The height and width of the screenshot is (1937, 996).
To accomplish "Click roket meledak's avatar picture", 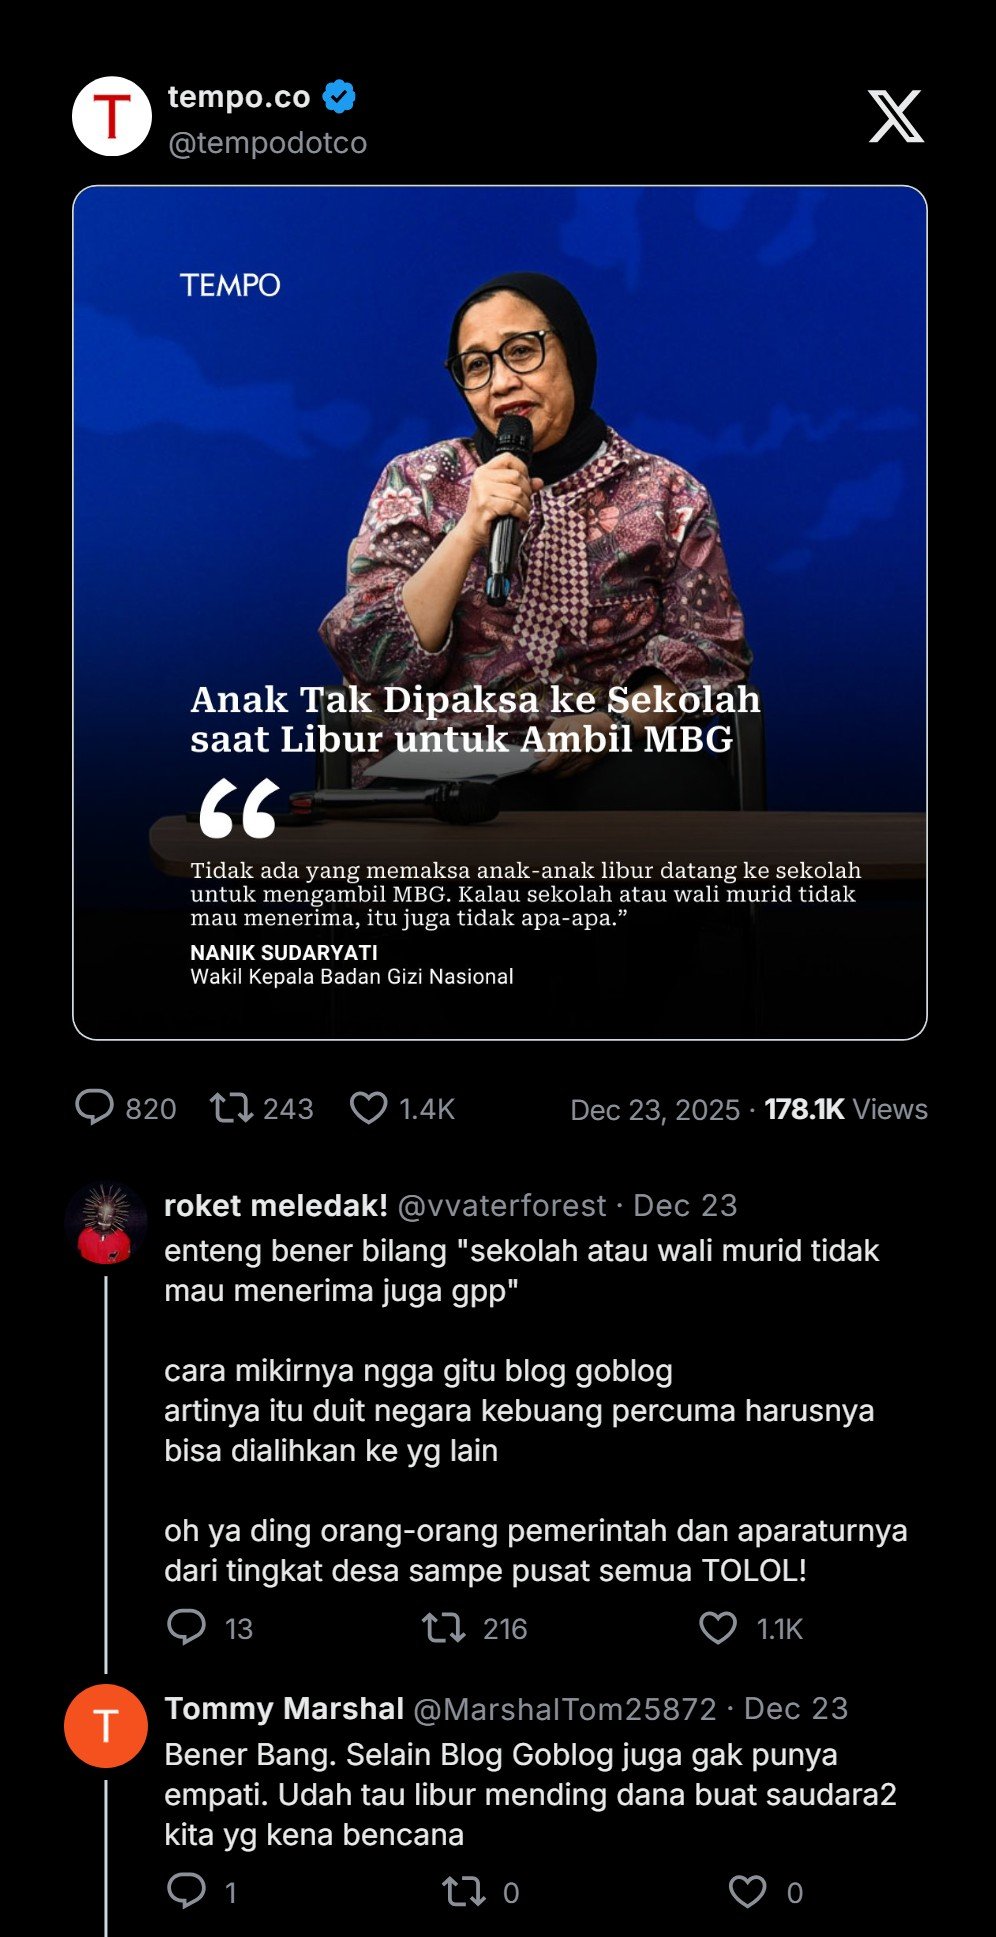I will (106, 1224).
